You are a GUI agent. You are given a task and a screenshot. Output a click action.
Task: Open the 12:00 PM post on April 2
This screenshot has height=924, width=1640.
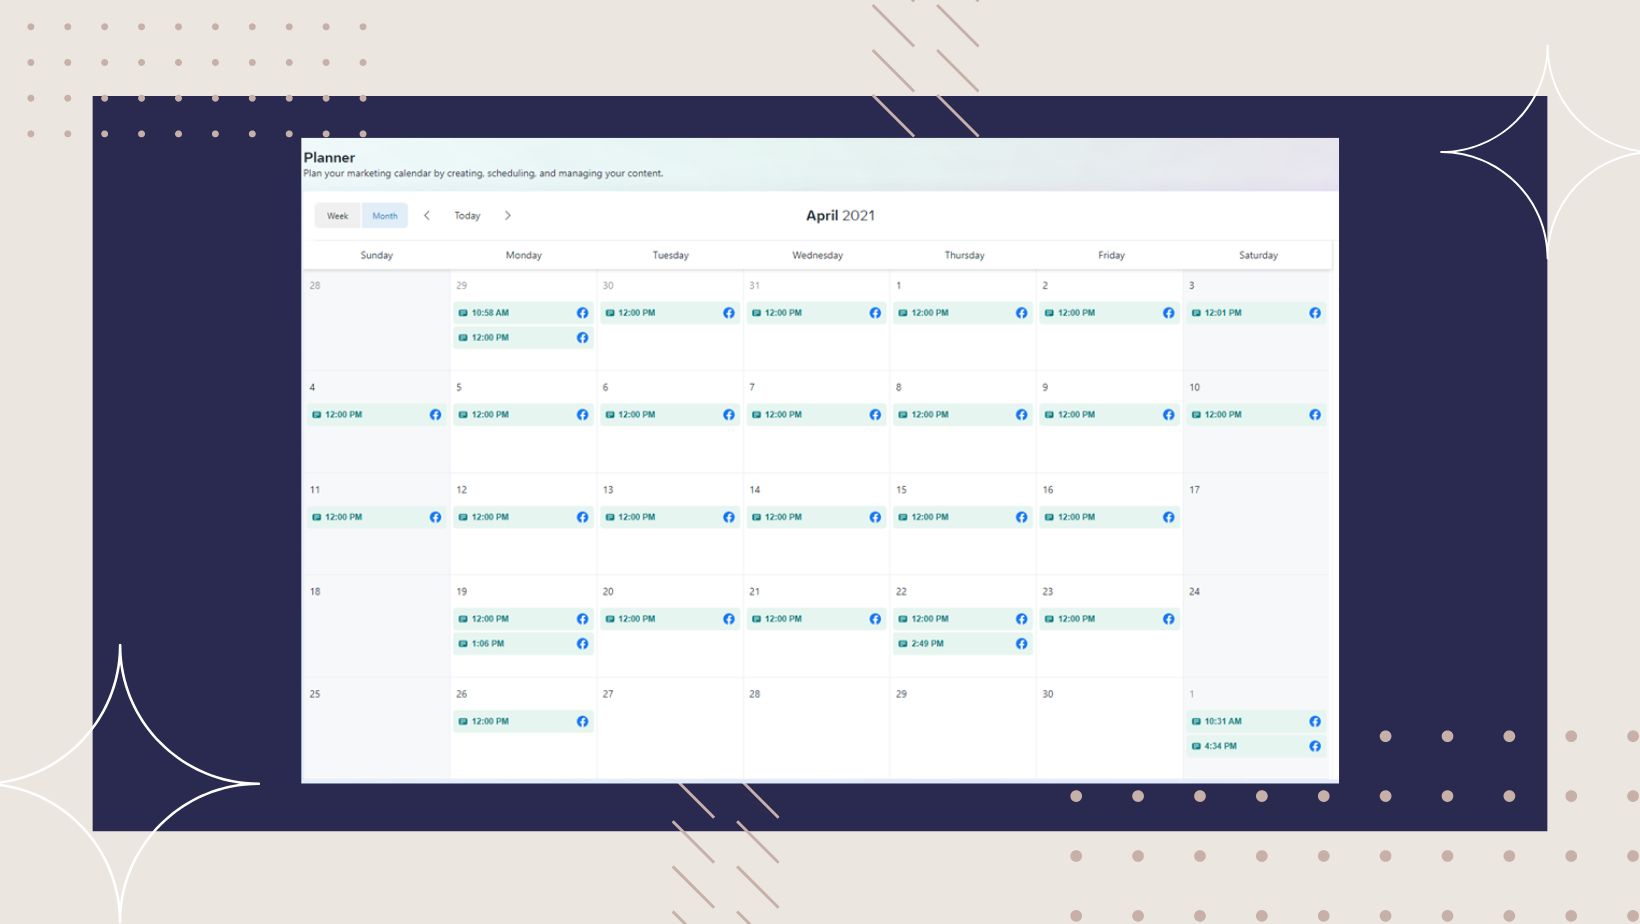(1109, 313)
